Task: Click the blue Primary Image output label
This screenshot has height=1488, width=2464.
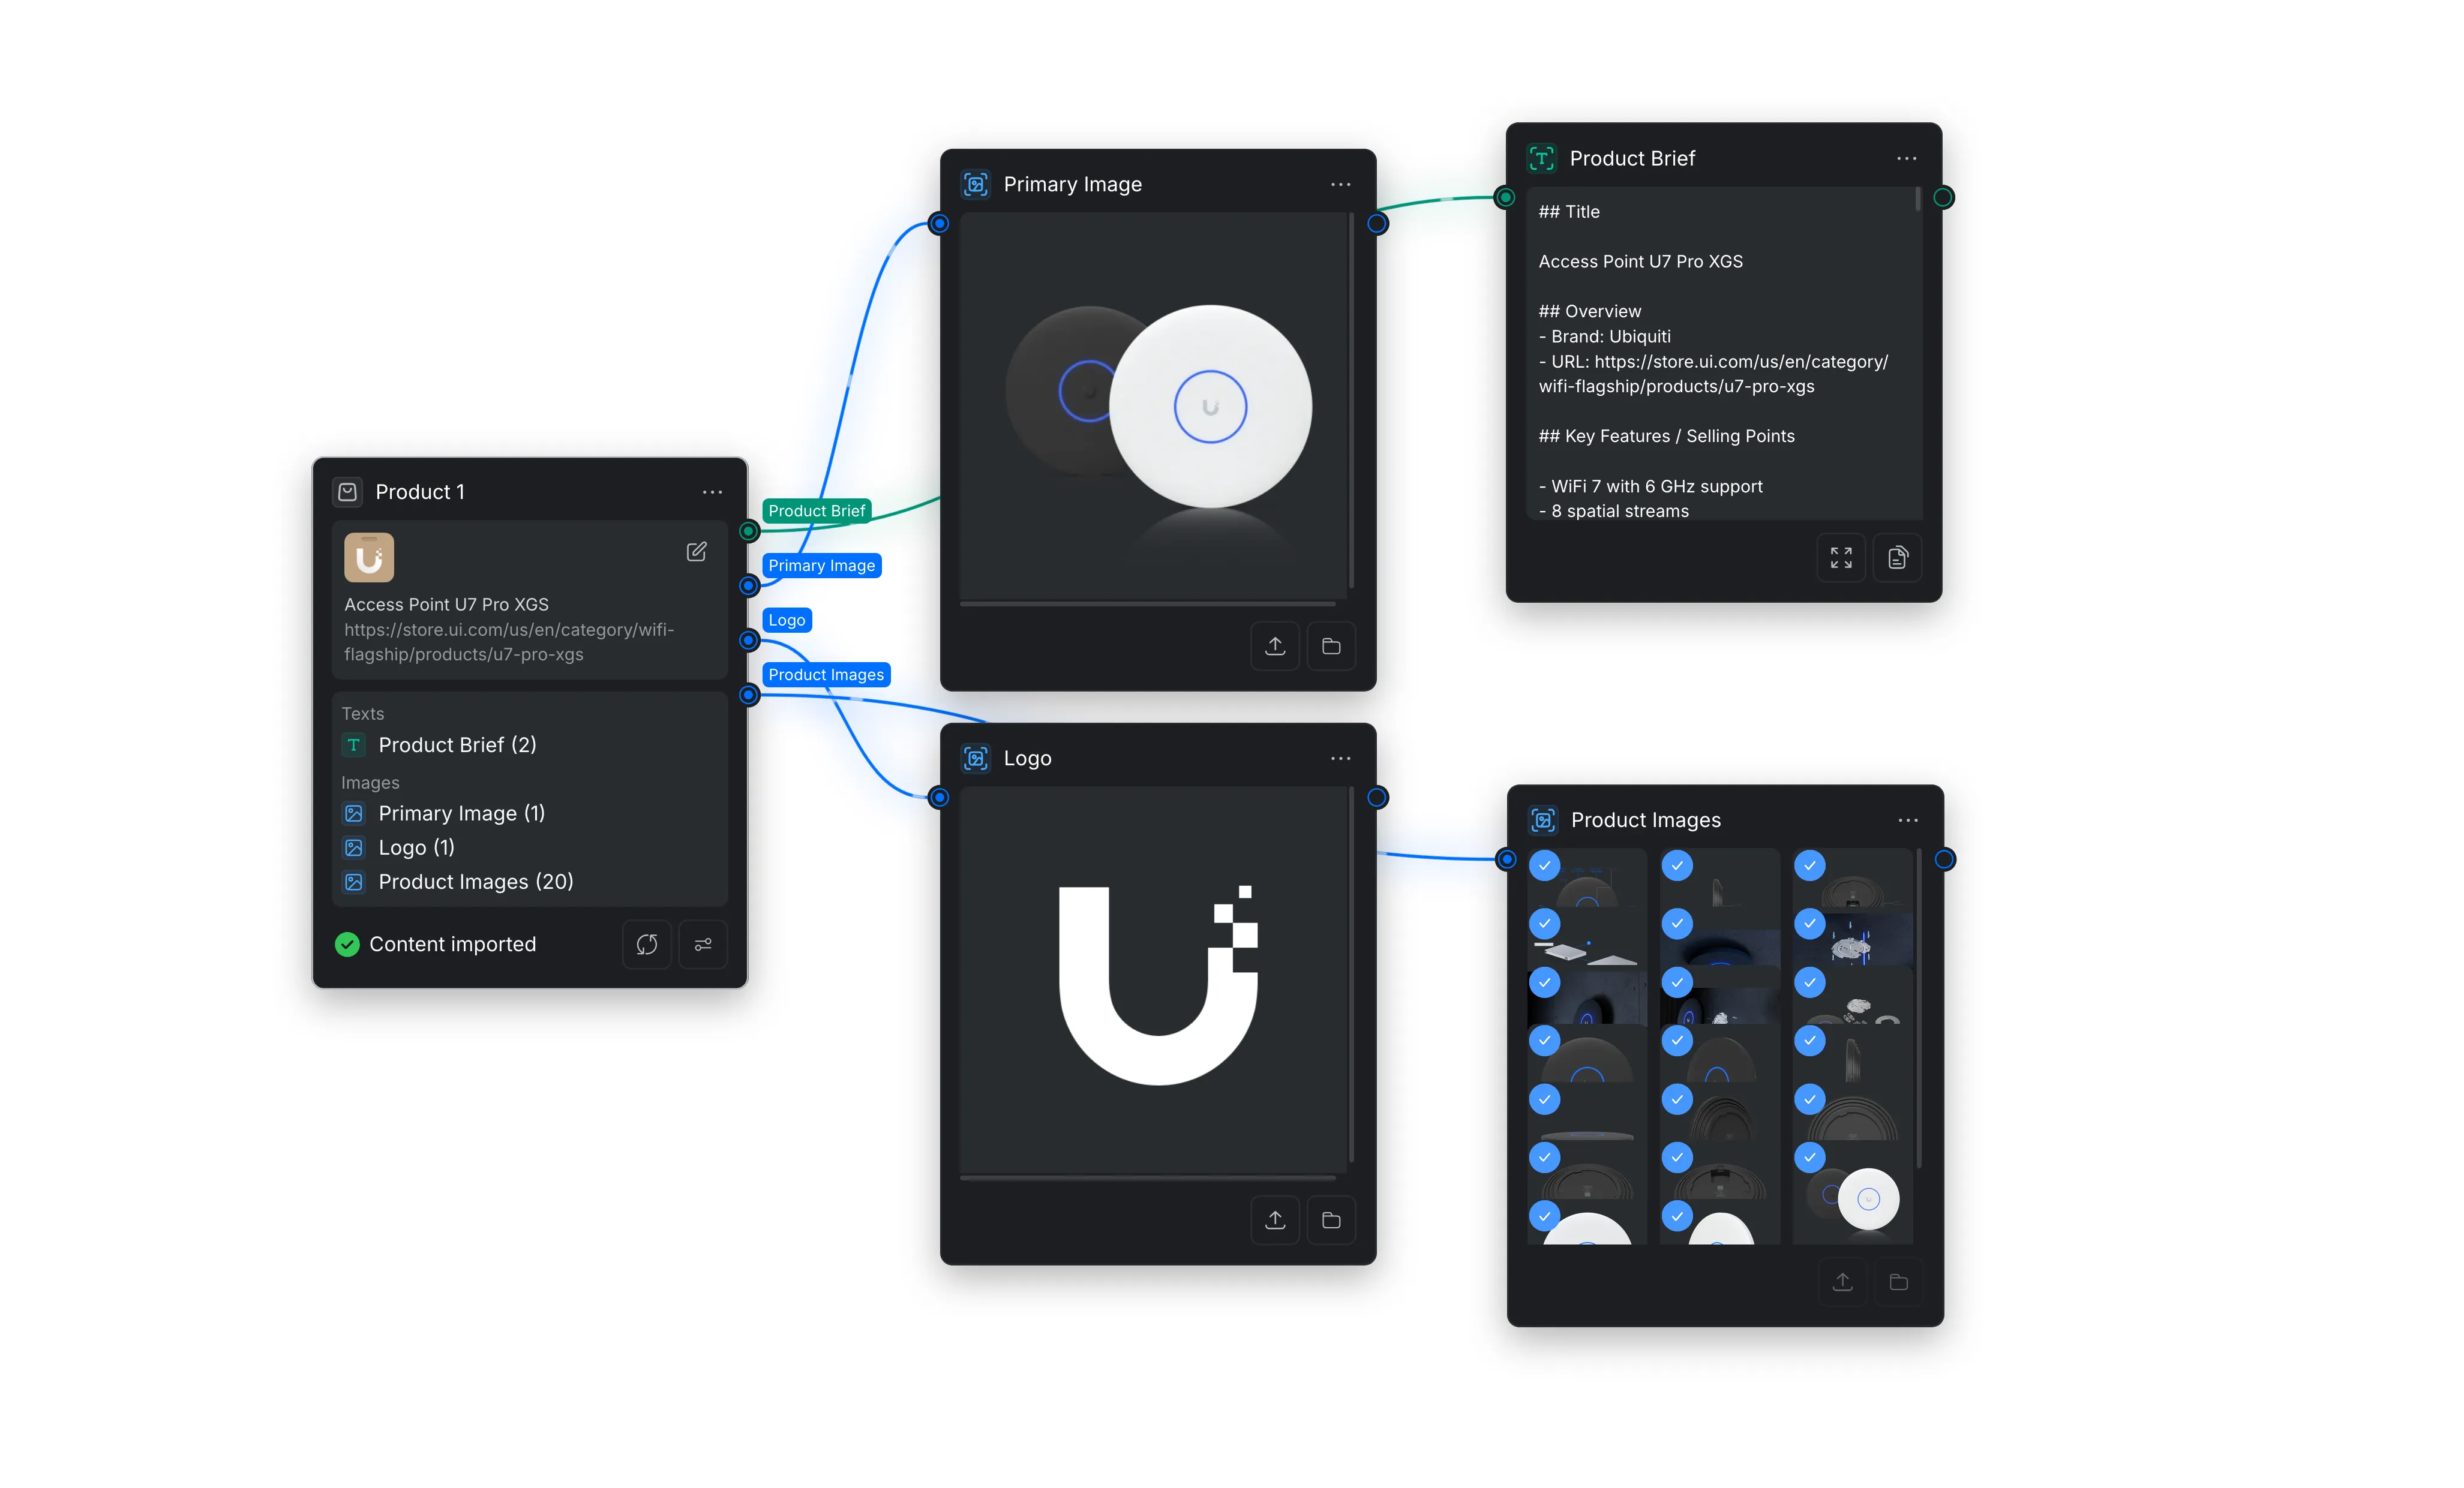Action: (821, 566)
